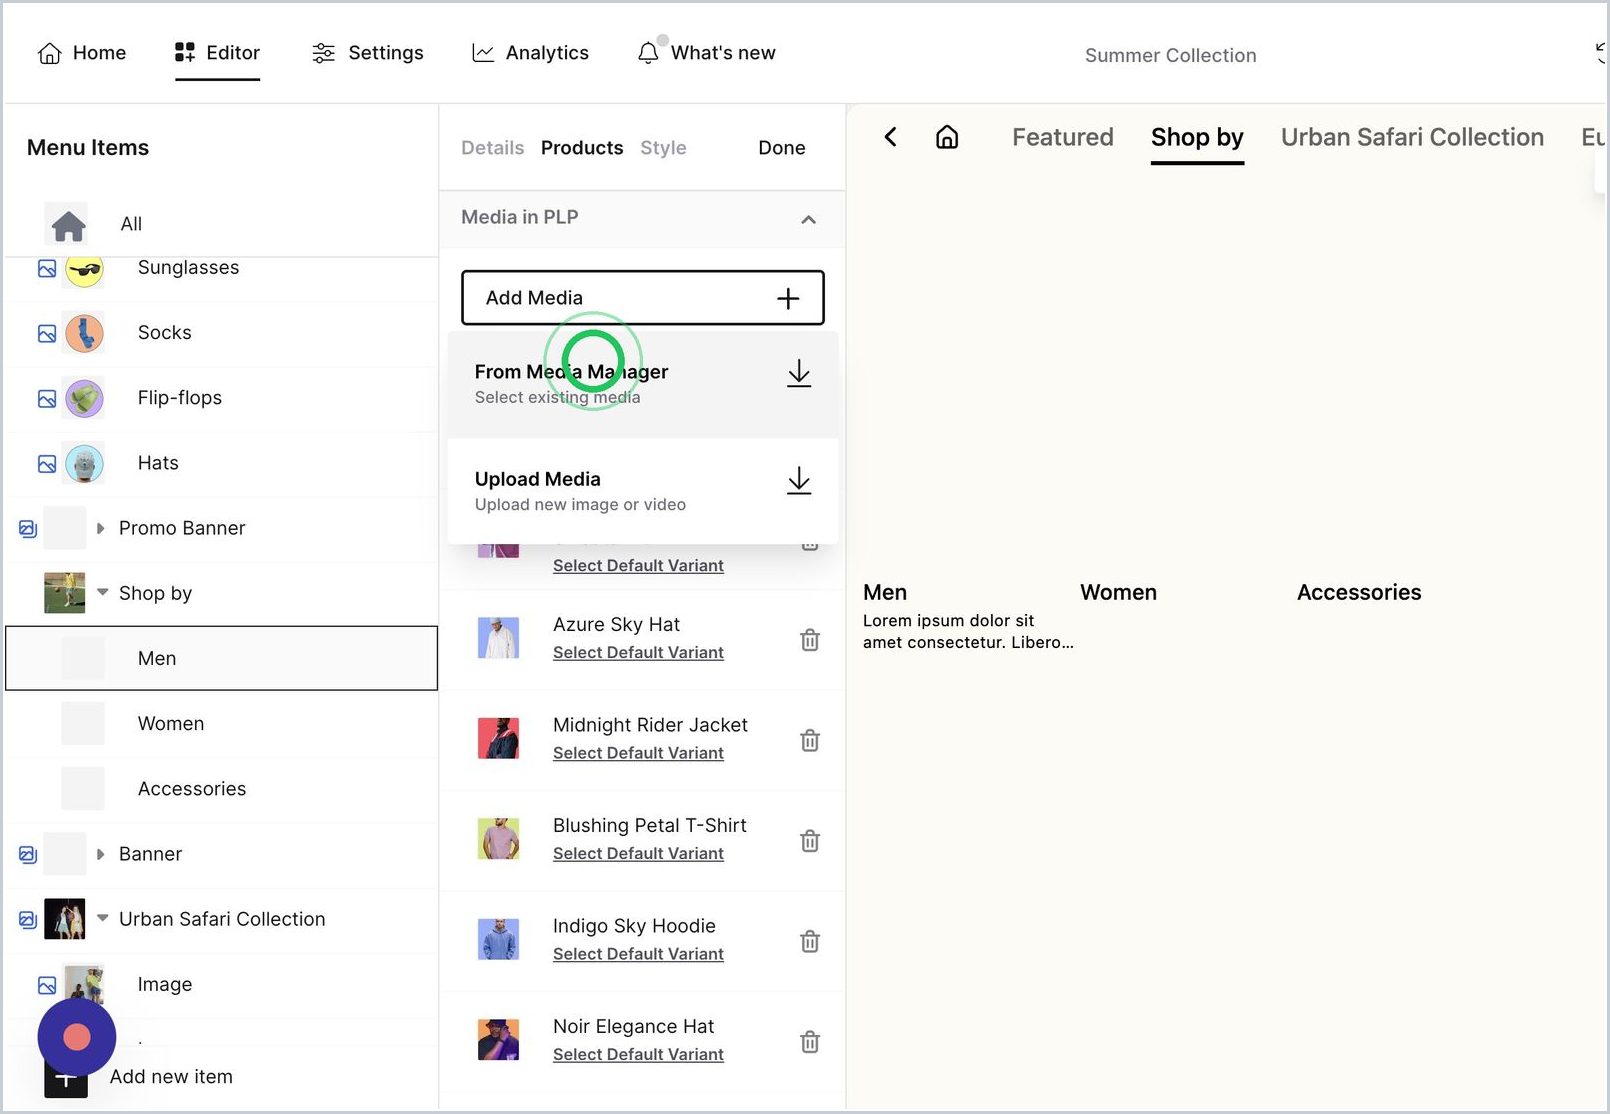Open the Urban Safari Collection preview tab
The height and width of the screenshot is (1114, 1610).
click(x=1412, y=137)
